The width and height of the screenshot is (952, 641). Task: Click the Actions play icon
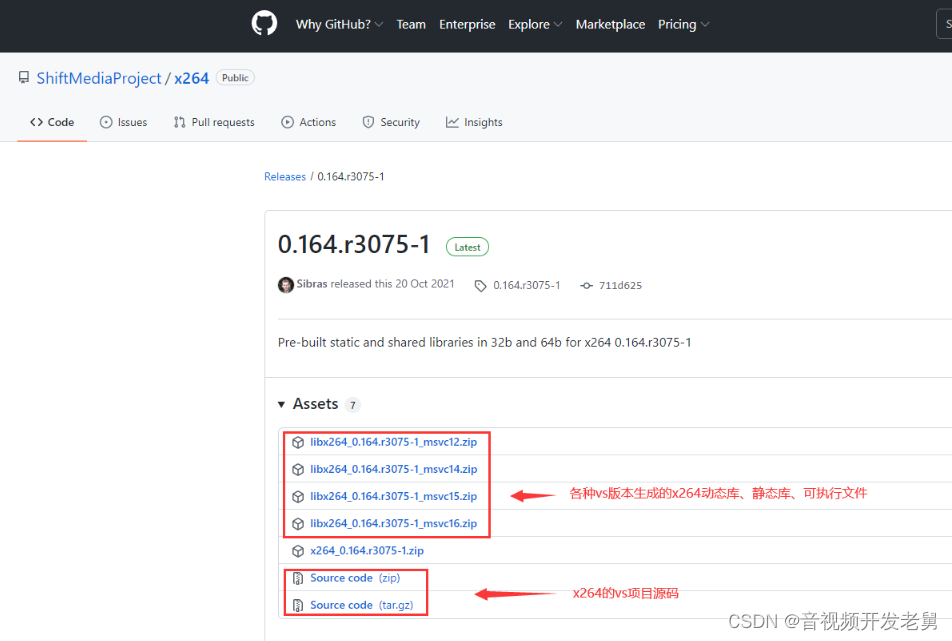pyautogui.click(x=287, y=122)
